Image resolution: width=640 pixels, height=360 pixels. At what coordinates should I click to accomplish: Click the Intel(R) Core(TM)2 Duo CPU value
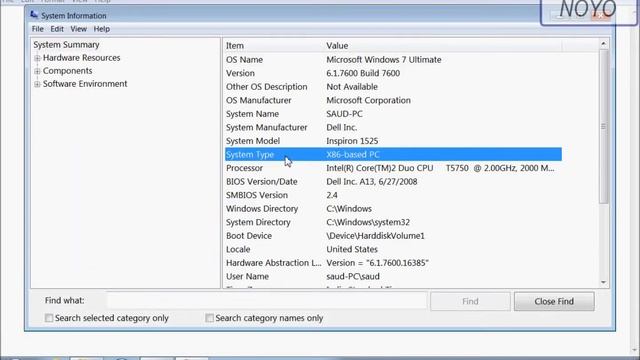(x=440, y=168)
